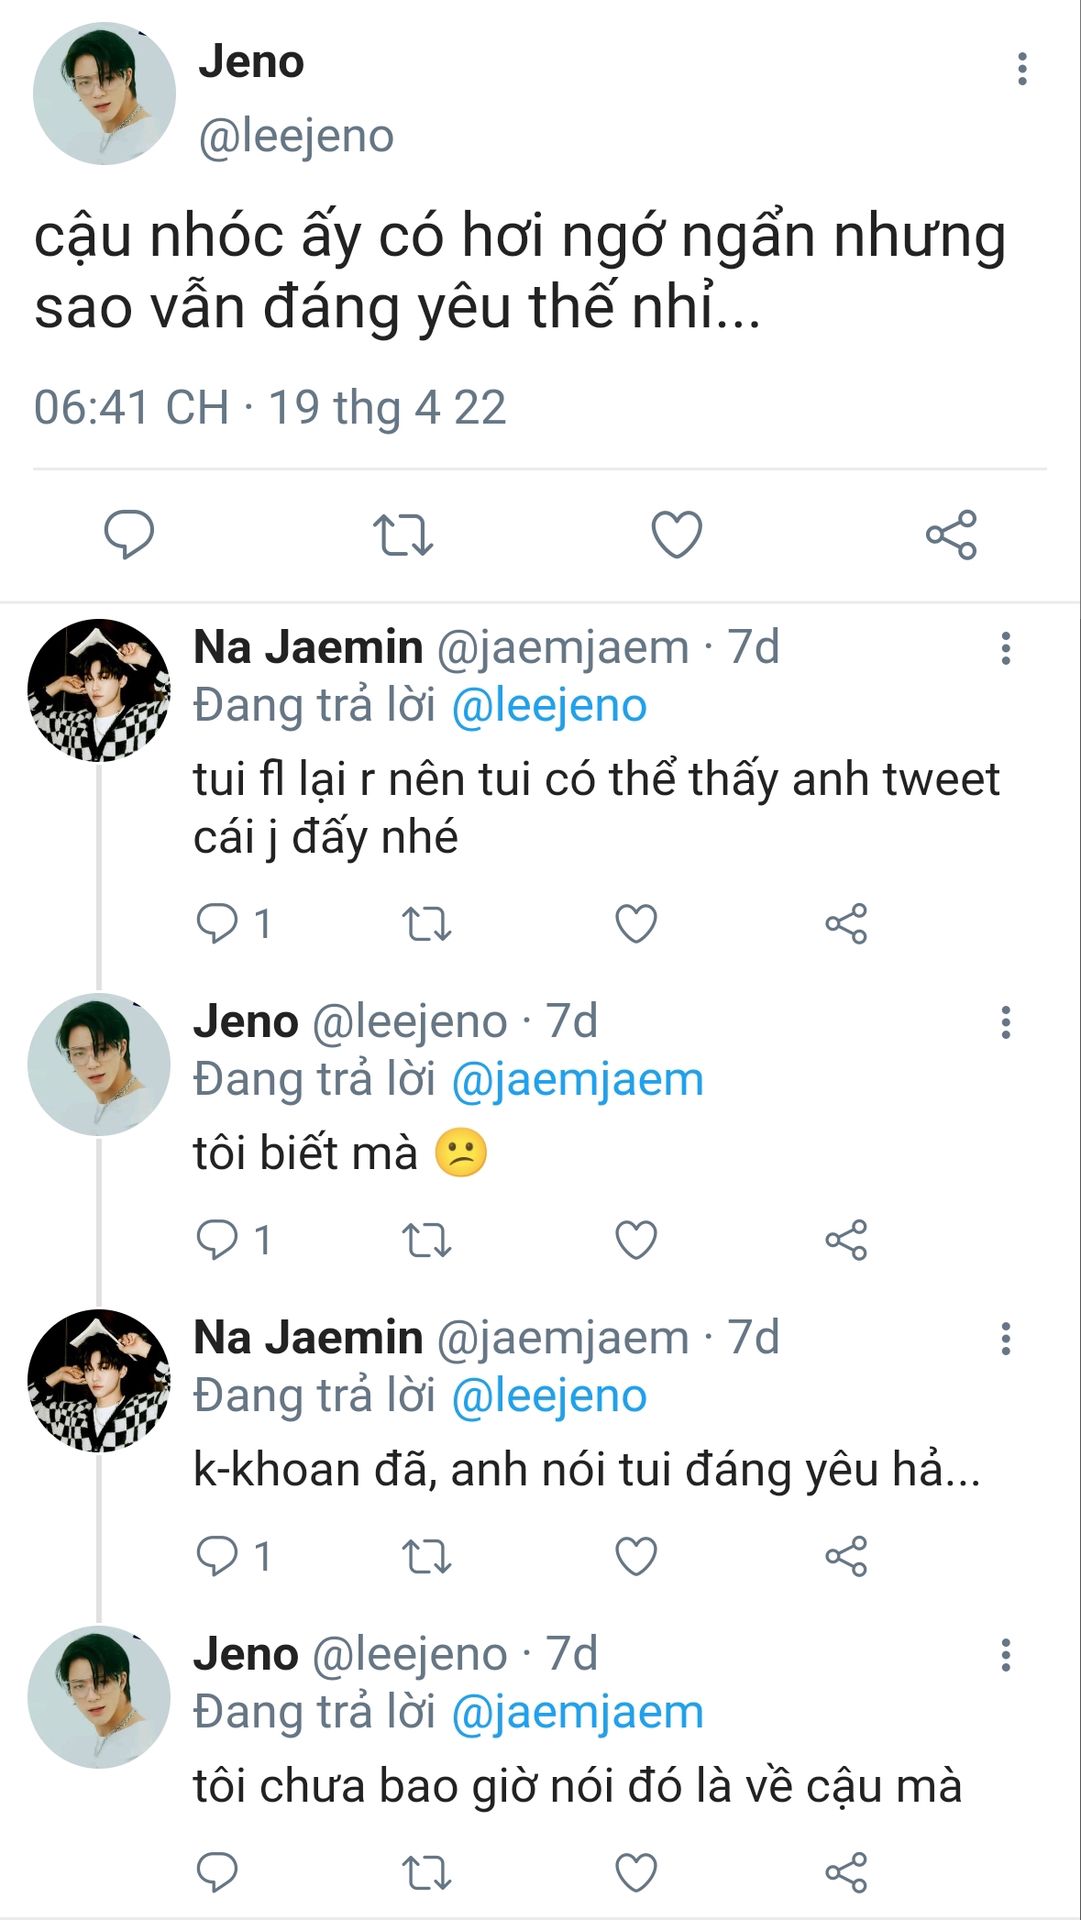View replies count on Jaemin's first reply
1081x1920 pixels.
coord(234,923)
